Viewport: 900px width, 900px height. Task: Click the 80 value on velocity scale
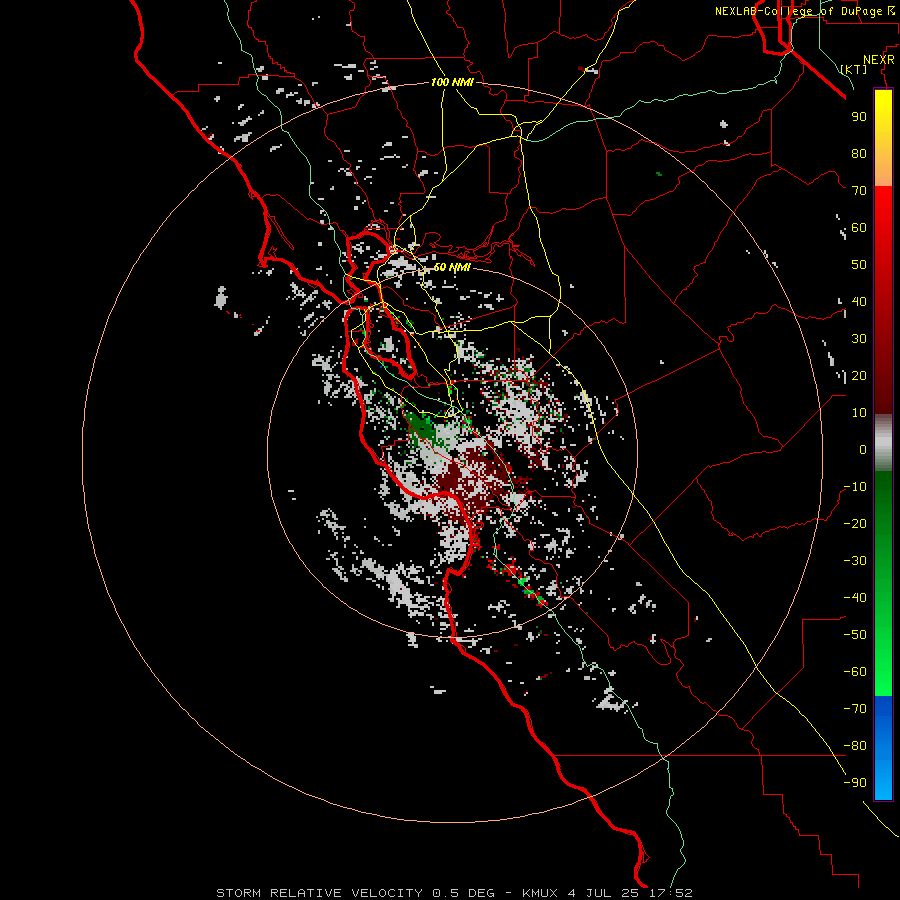859,154
